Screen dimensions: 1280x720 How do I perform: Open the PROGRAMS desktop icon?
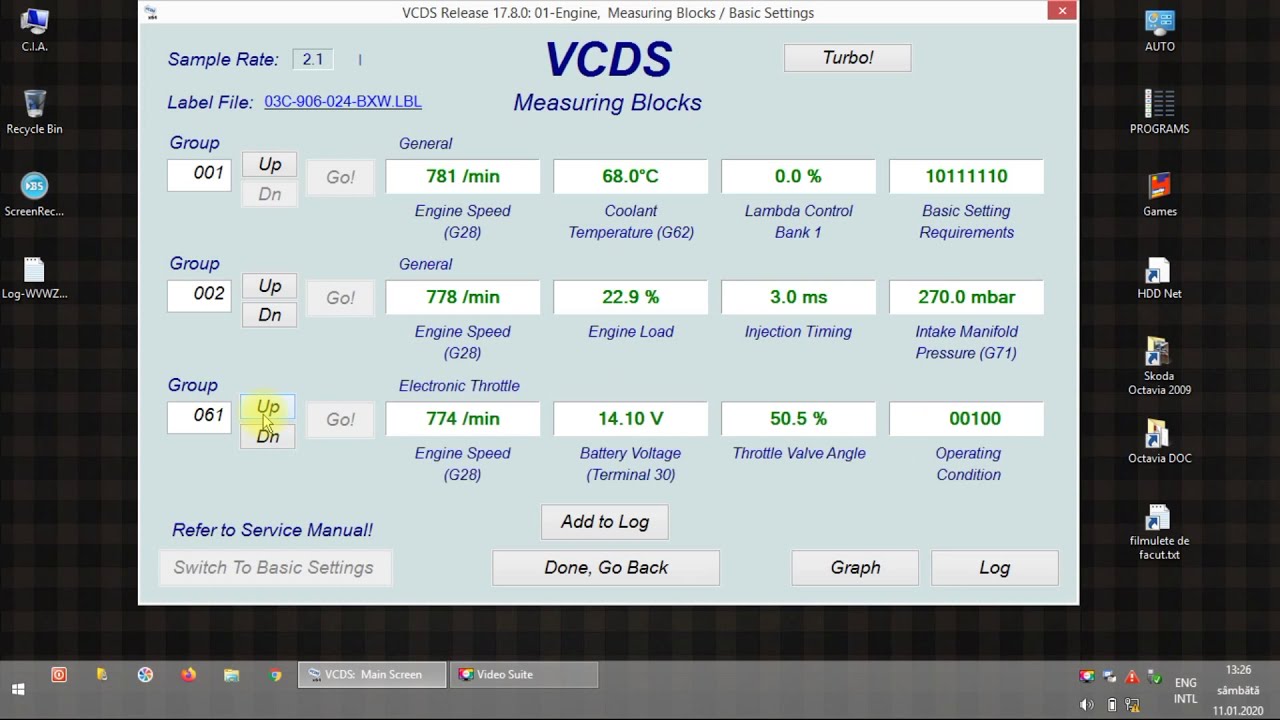coord(1159,112)
